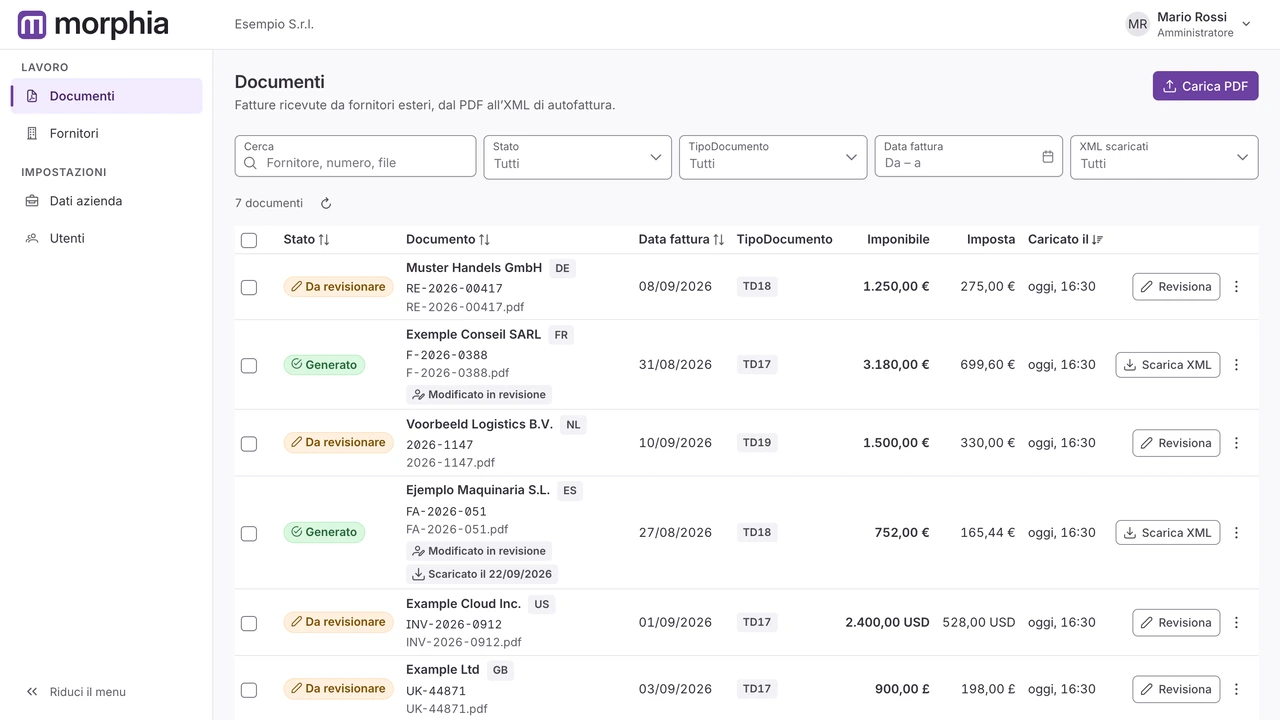Viewport: 1280px width, 720px height.
Task: Expand the TipoDocumento filter dropdown
Action: click(773, 157)
